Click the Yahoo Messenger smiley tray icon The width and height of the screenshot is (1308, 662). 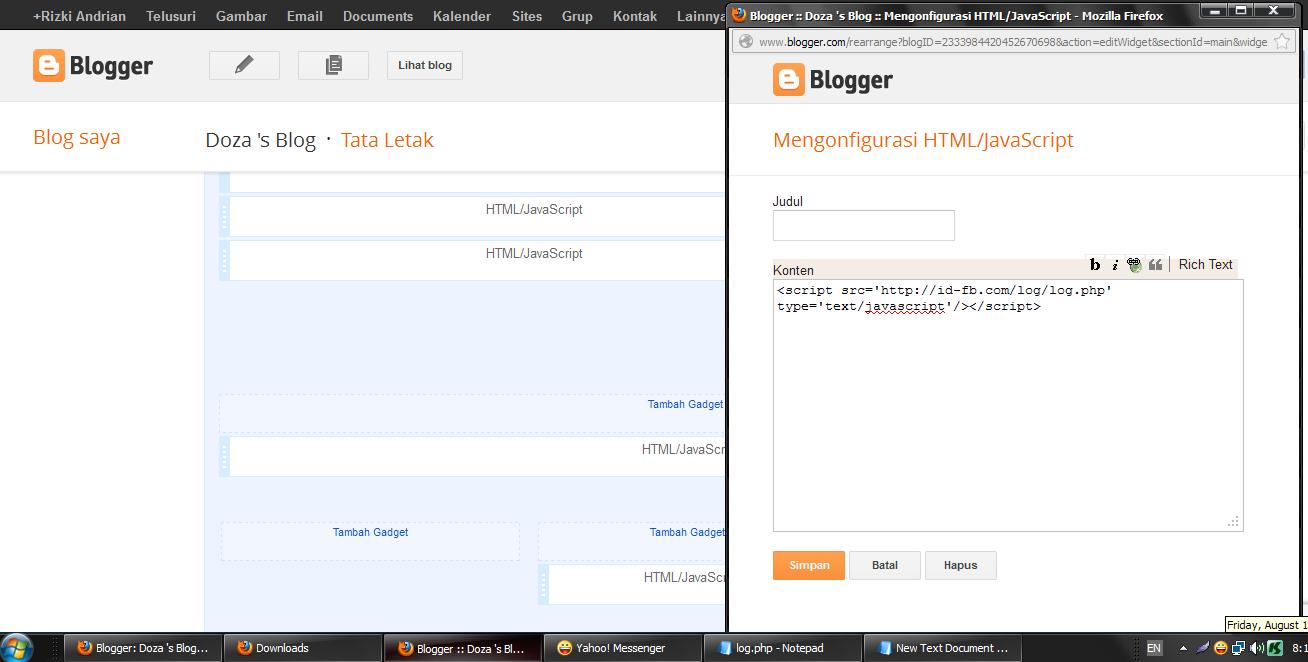pos(1221,648)
